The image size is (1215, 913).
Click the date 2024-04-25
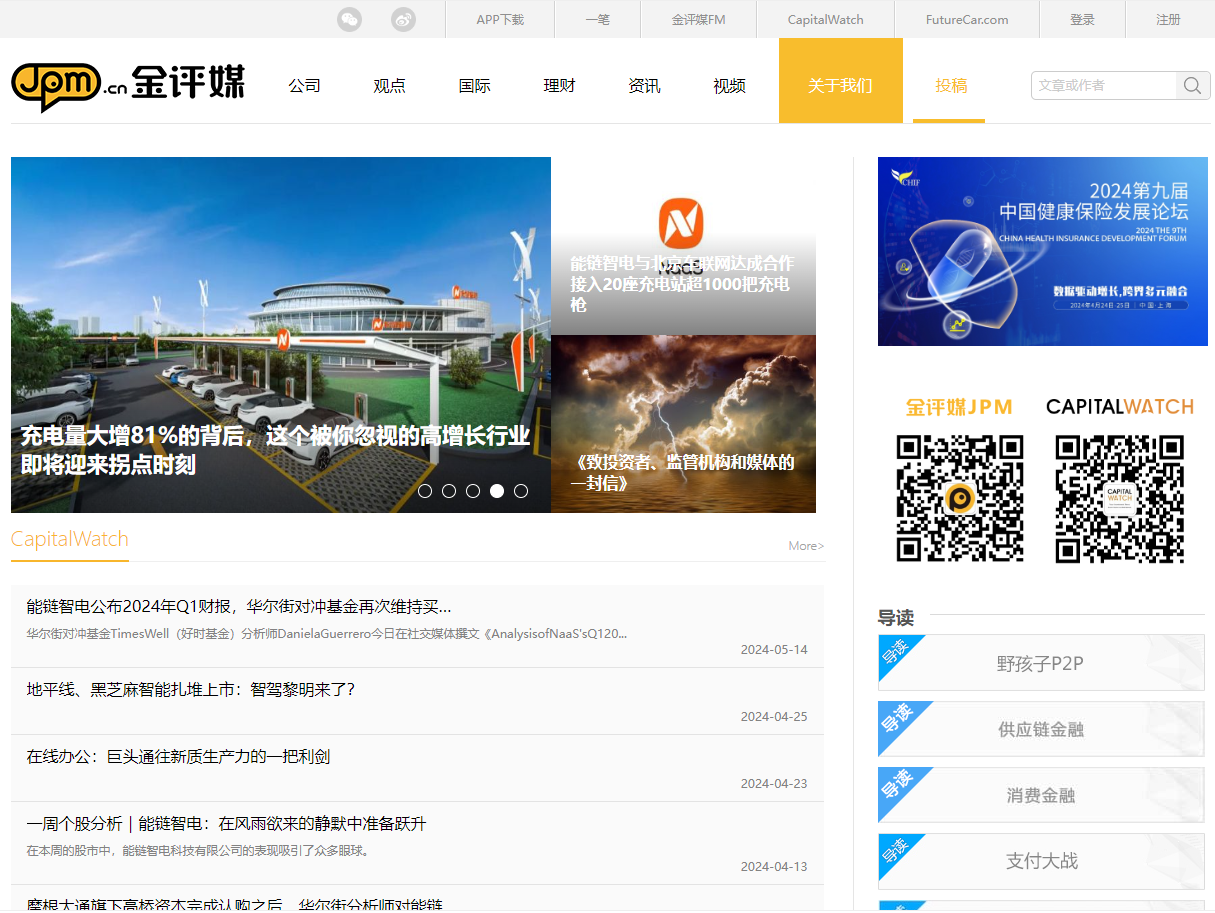coord(774,717)
